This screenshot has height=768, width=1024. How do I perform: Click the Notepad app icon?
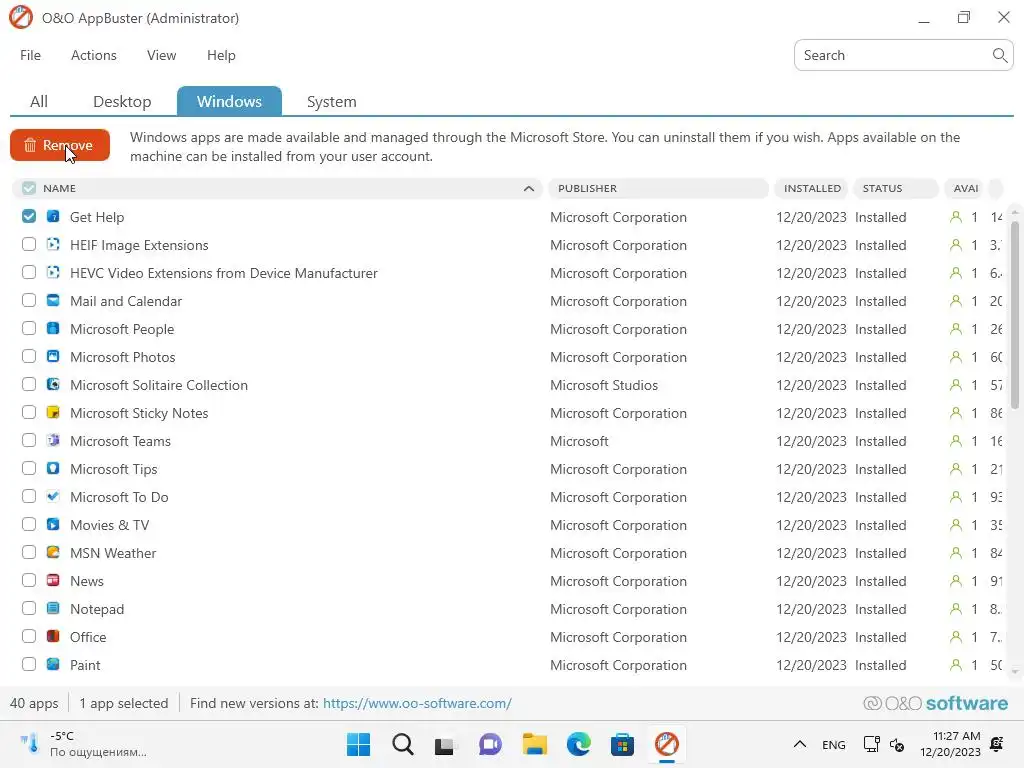[53, 609]
